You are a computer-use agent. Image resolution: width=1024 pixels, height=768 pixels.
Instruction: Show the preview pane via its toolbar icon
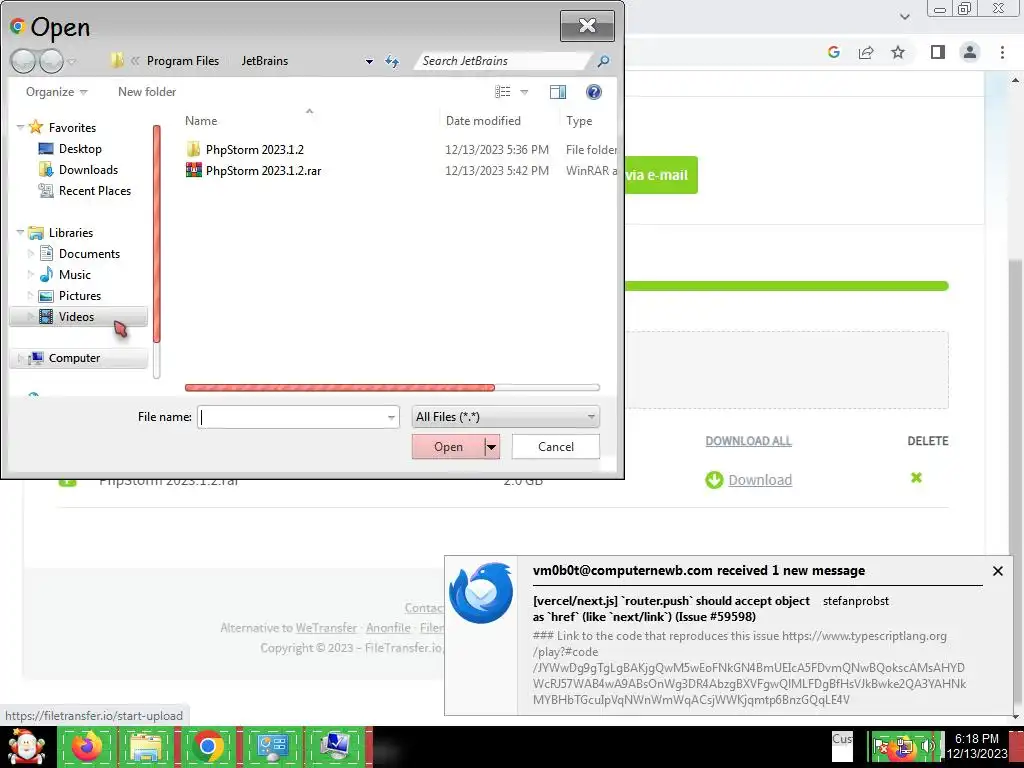[x=558, y=92]
